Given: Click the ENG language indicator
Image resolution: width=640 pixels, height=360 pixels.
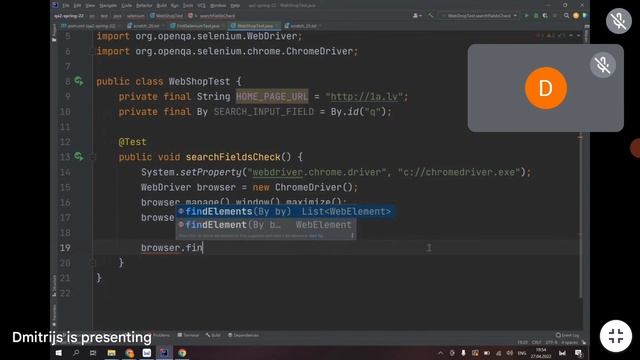Looking at the screenshot, I should tap(522, 353).
